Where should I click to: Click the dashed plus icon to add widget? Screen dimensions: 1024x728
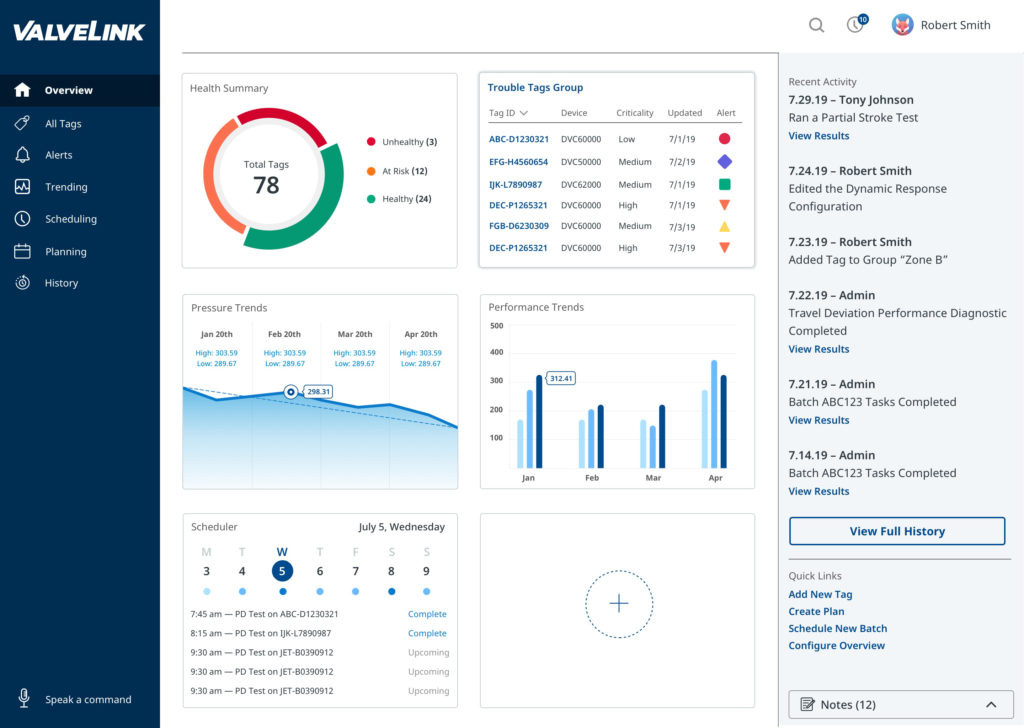point(619,603)
